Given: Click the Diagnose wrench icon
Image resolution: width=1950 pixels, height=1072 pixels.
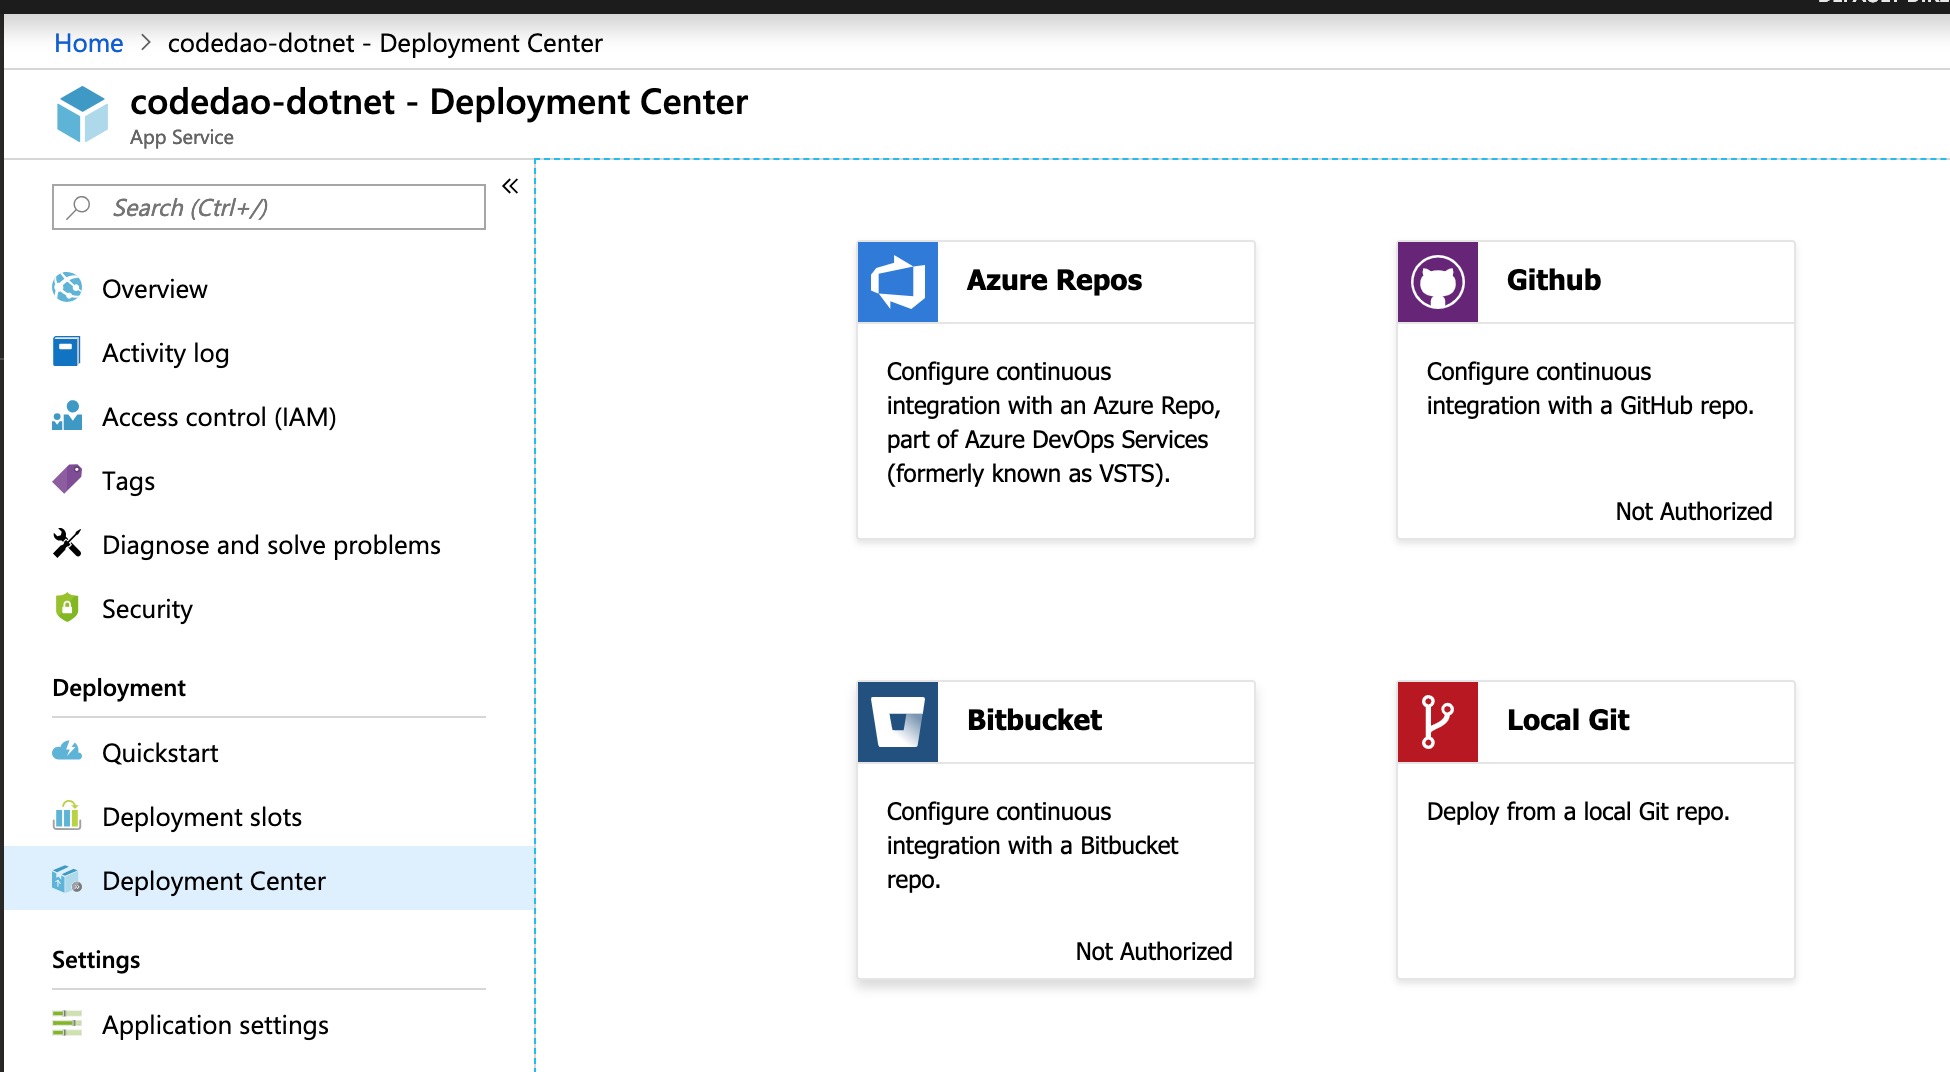Looking at the screenshot, I should (67, 544).
